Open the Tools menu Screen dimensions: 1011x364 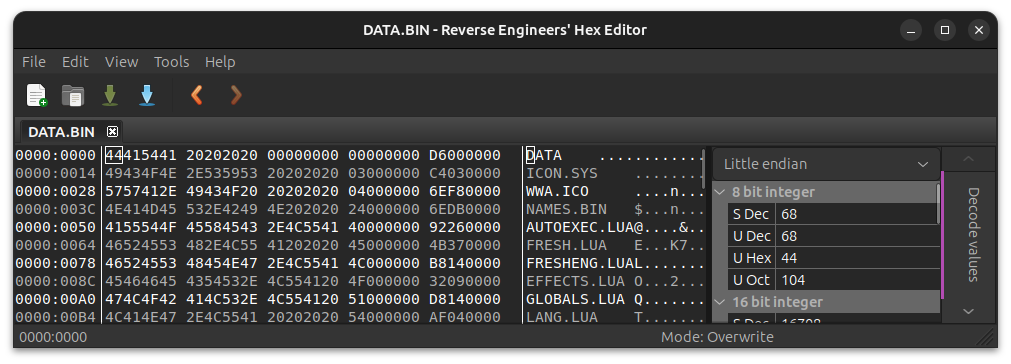click(x=172, y=62)
